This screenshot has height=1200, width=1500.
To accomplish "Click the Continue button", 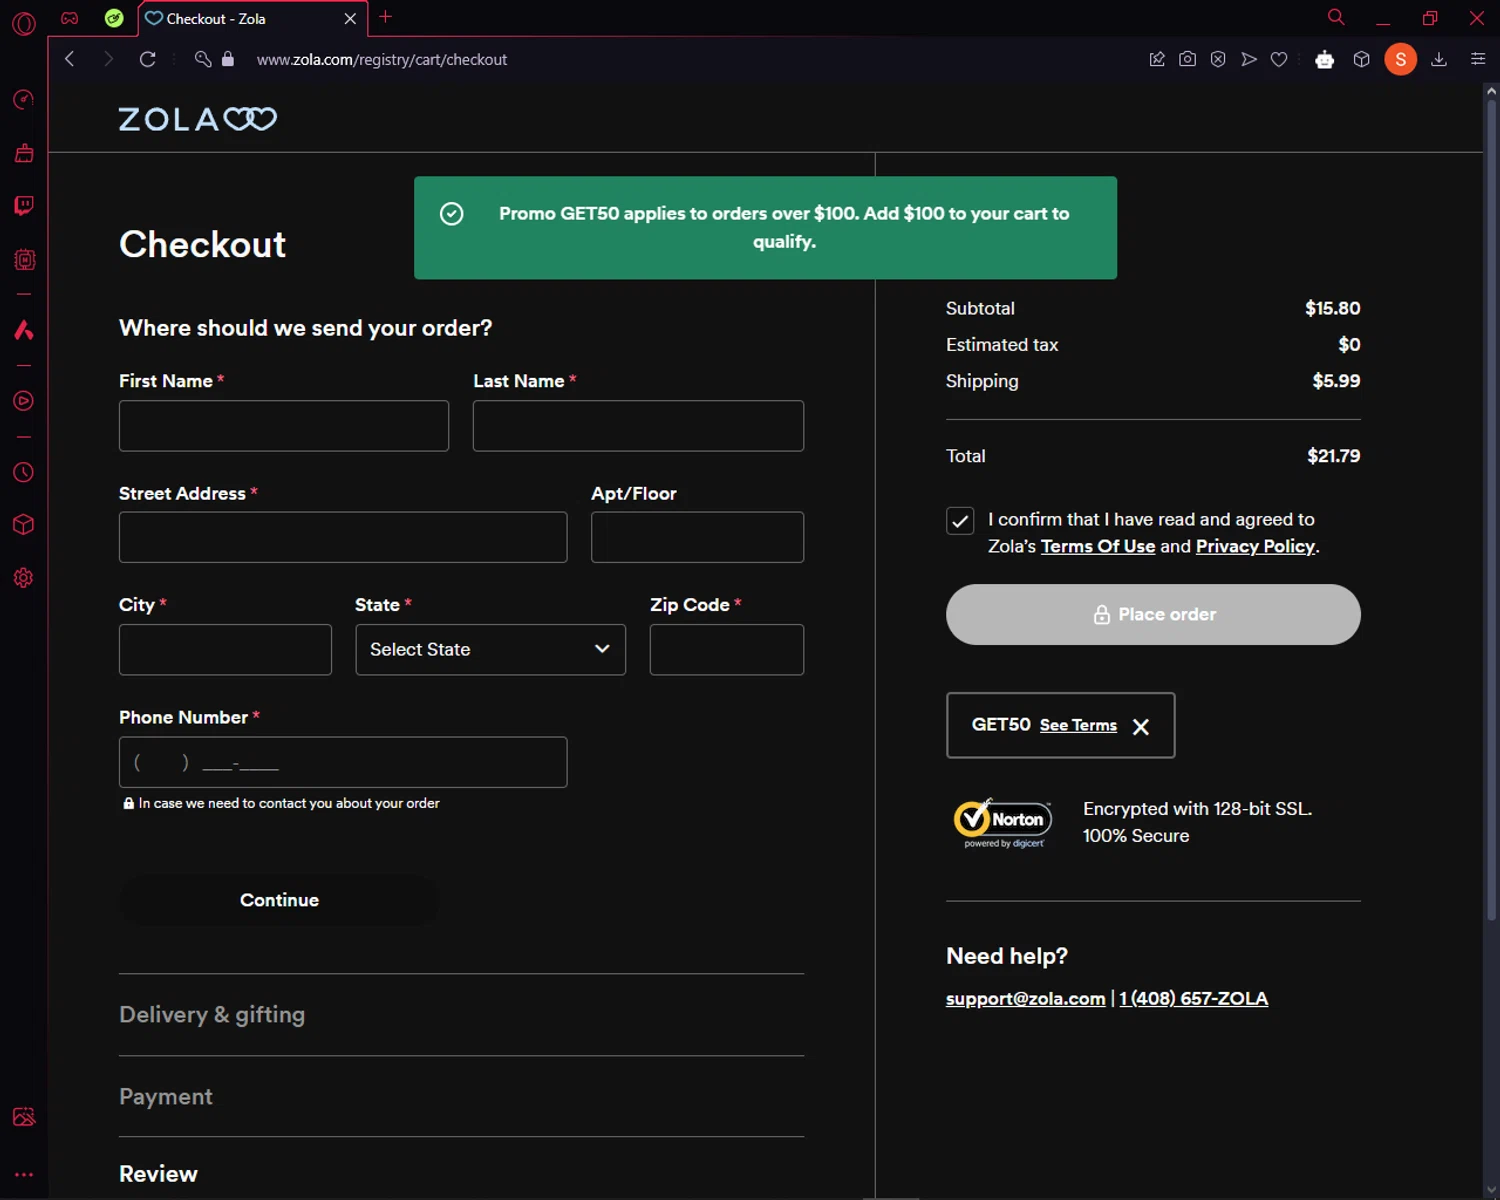I will (279, 900).
